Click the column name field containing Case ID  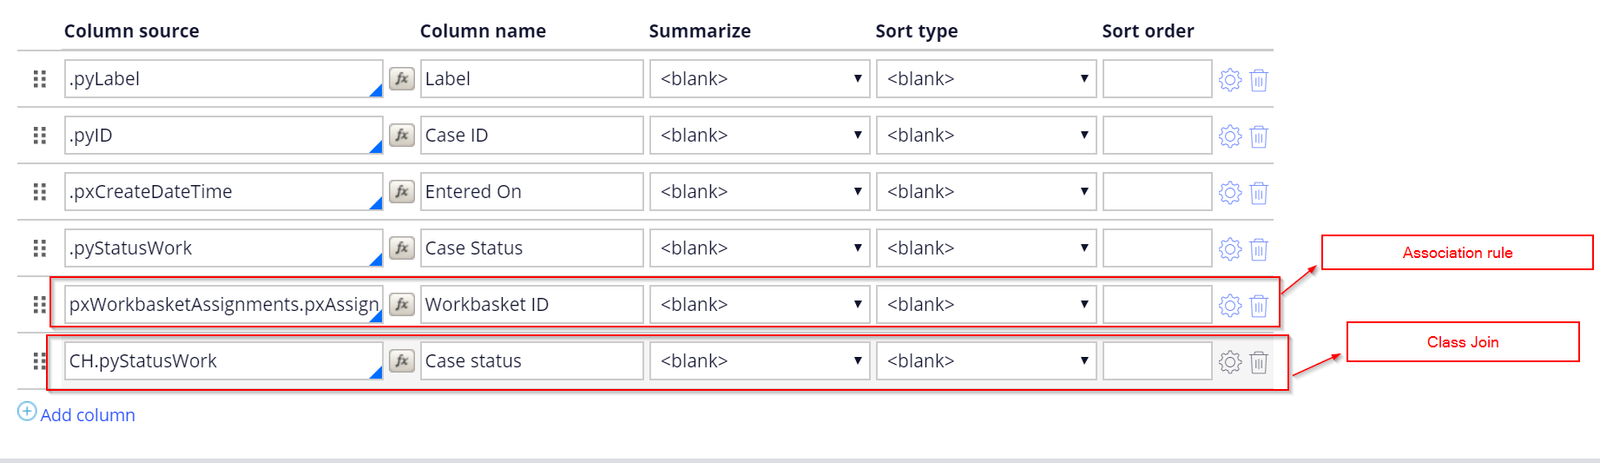pos(531,135)
